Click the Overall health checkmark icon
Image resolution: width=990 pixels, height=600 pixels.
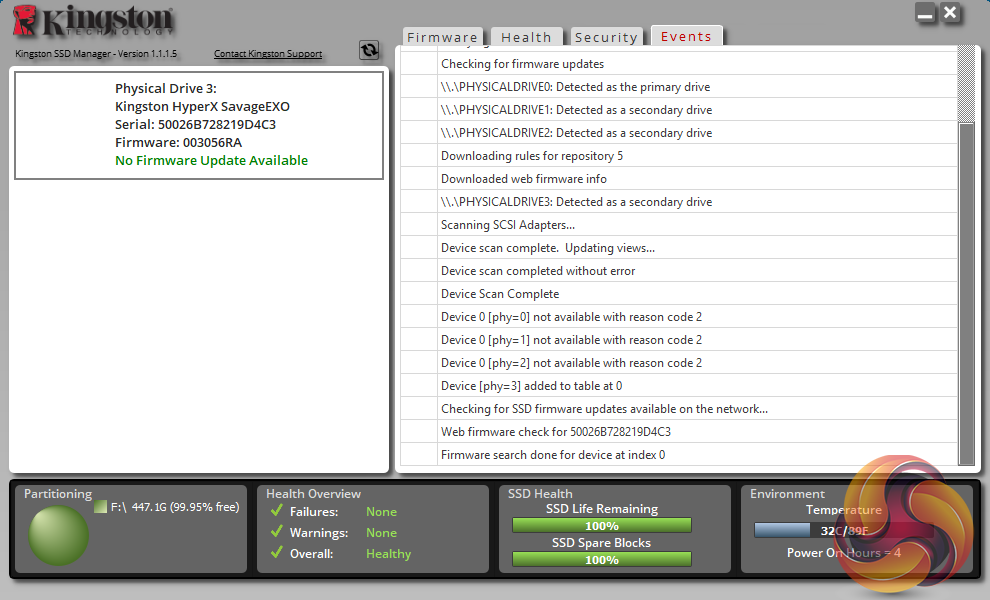point(277,553)
